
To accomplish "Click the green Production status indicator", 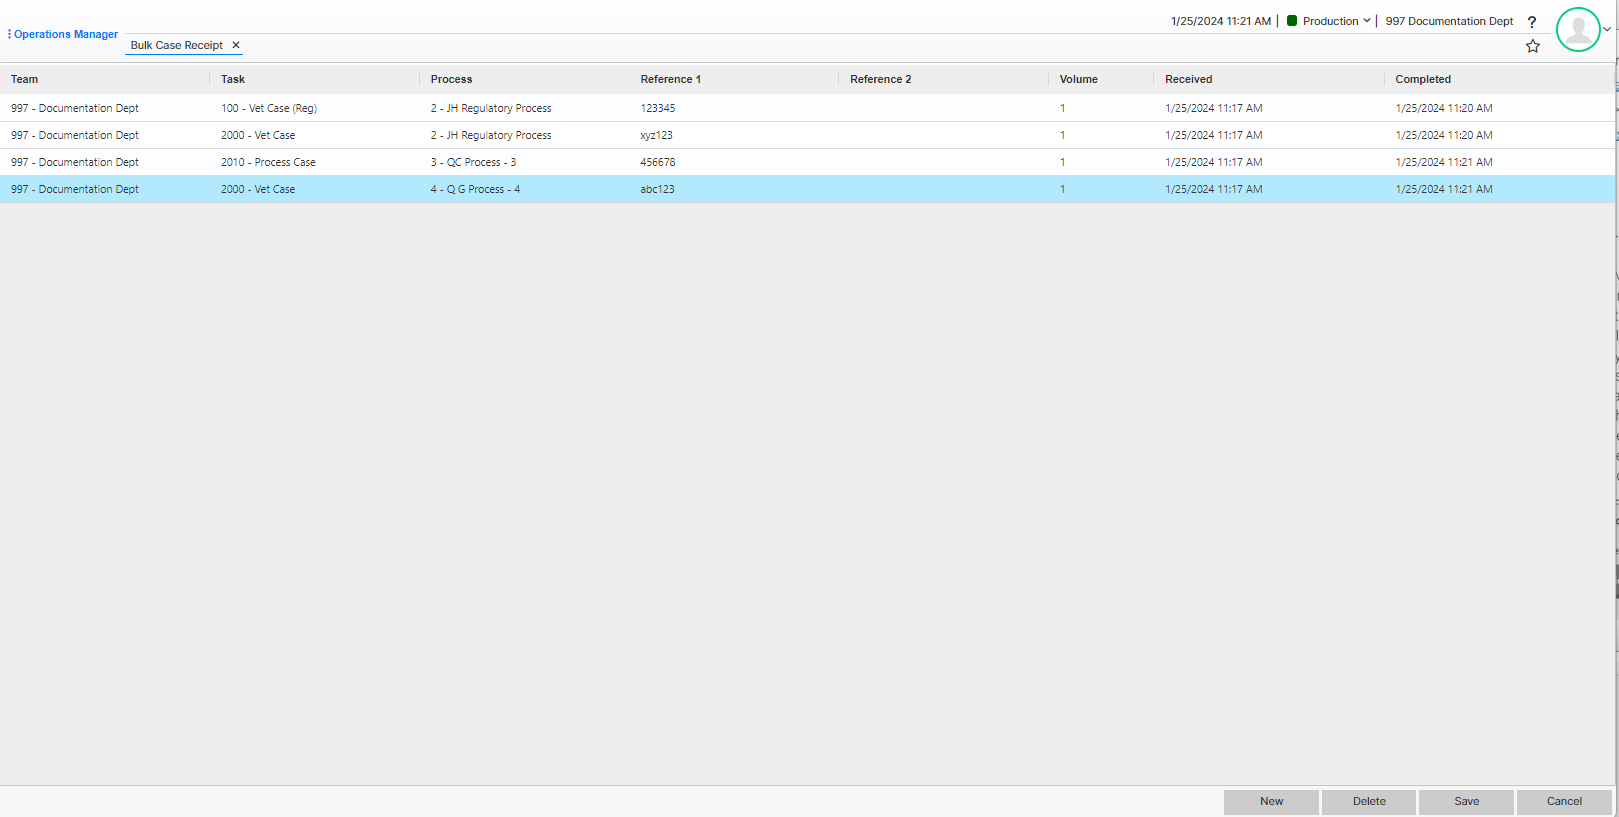I will (x=1292, y=21).
